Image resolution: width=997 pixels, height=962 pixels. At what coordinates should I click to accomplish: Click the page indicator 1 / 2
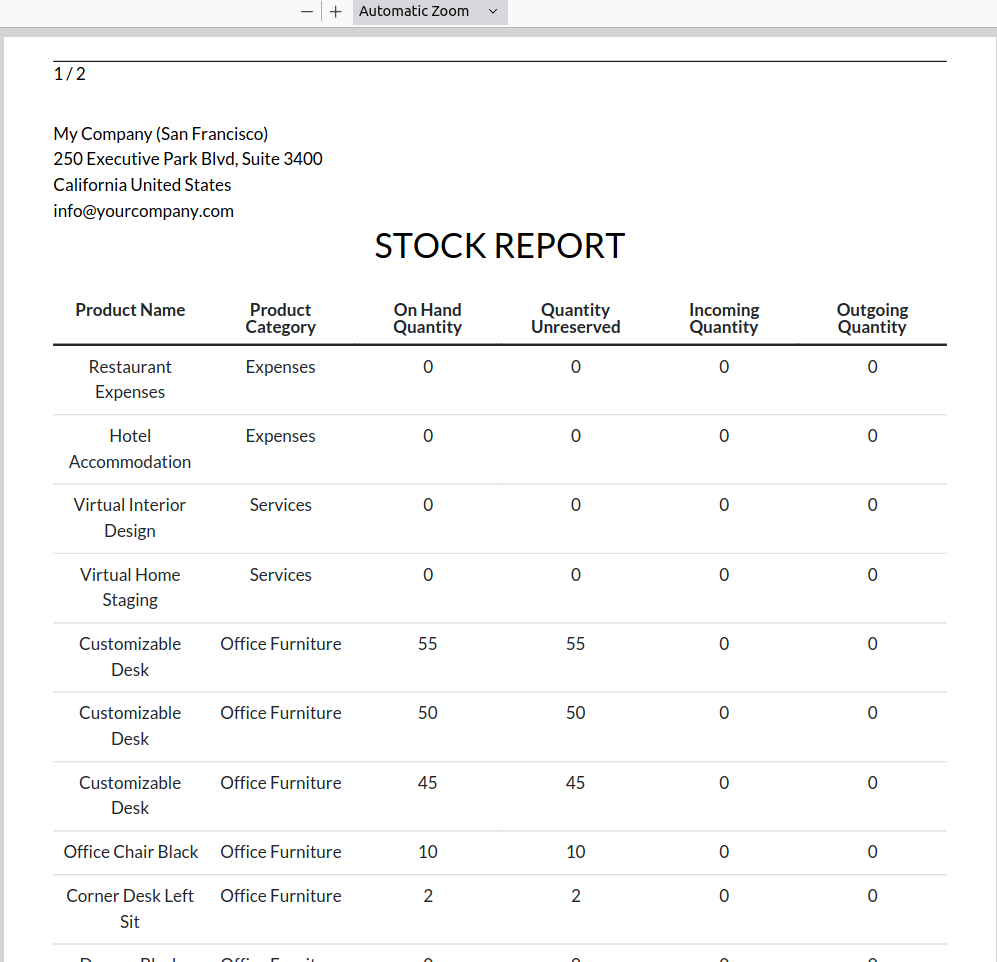[x=70, y=74]
